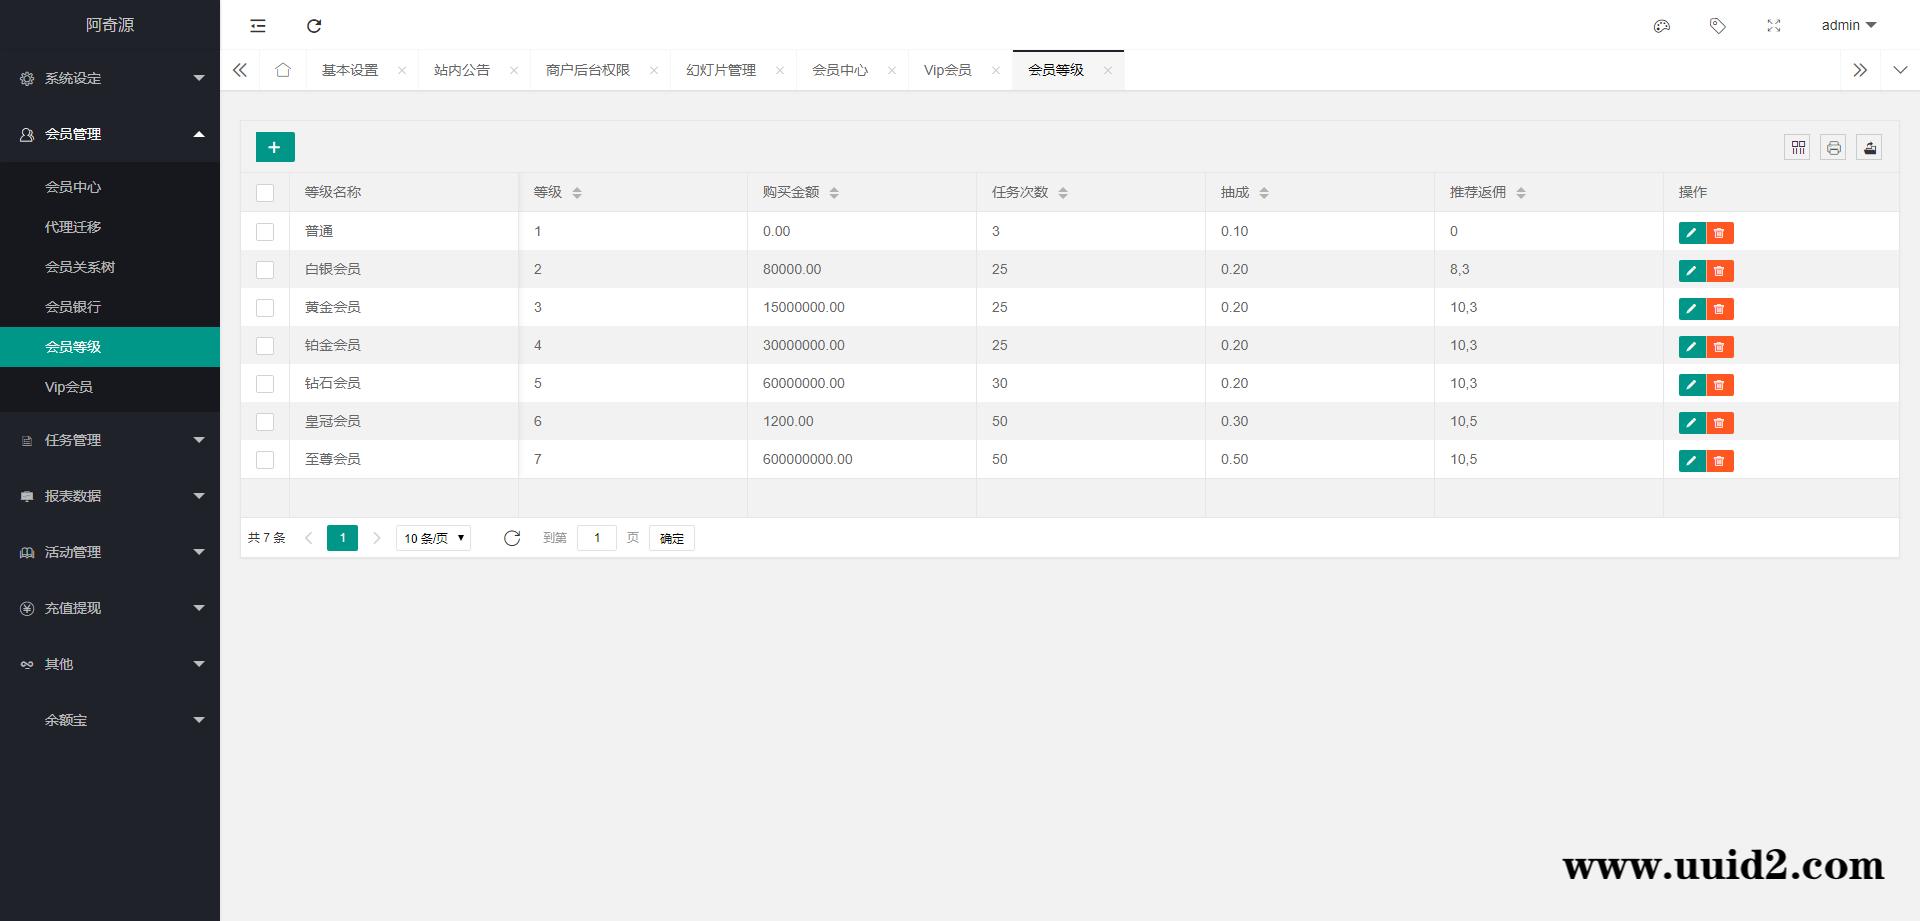
Task: Switch to the Vip会员 tab
Action: (947, 70)
